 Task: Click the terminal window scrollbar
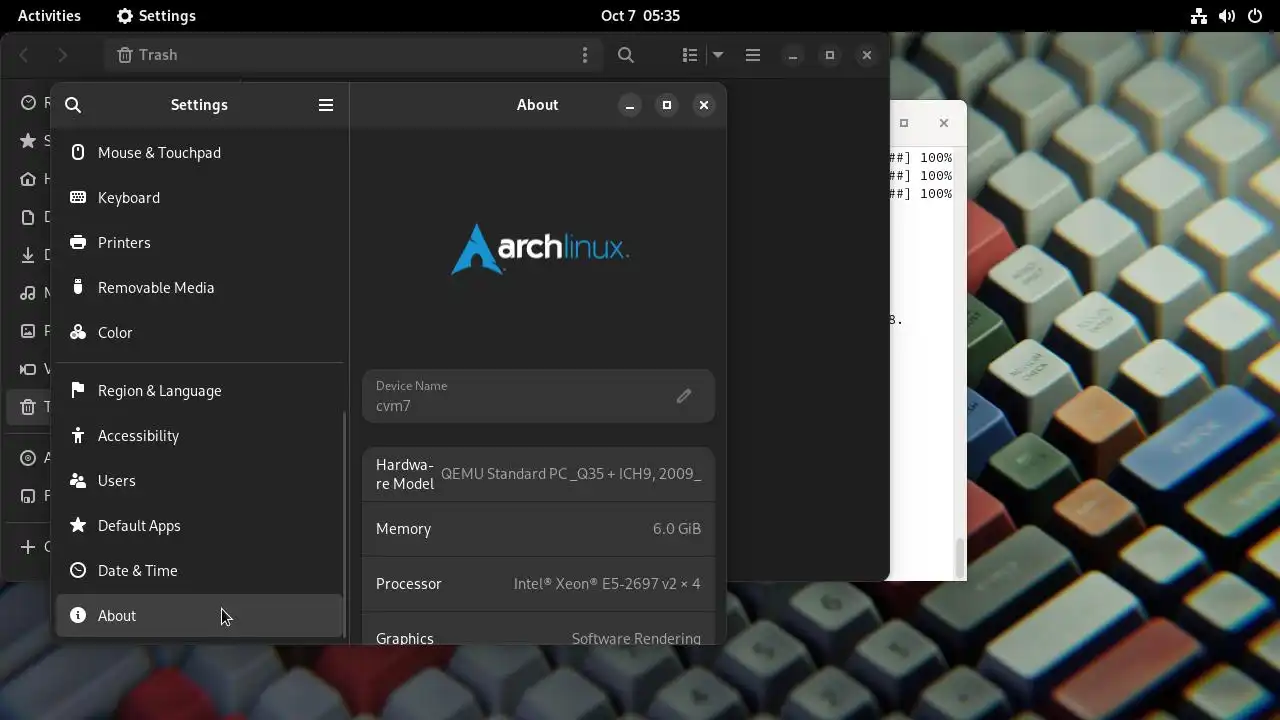click(960, 558)
